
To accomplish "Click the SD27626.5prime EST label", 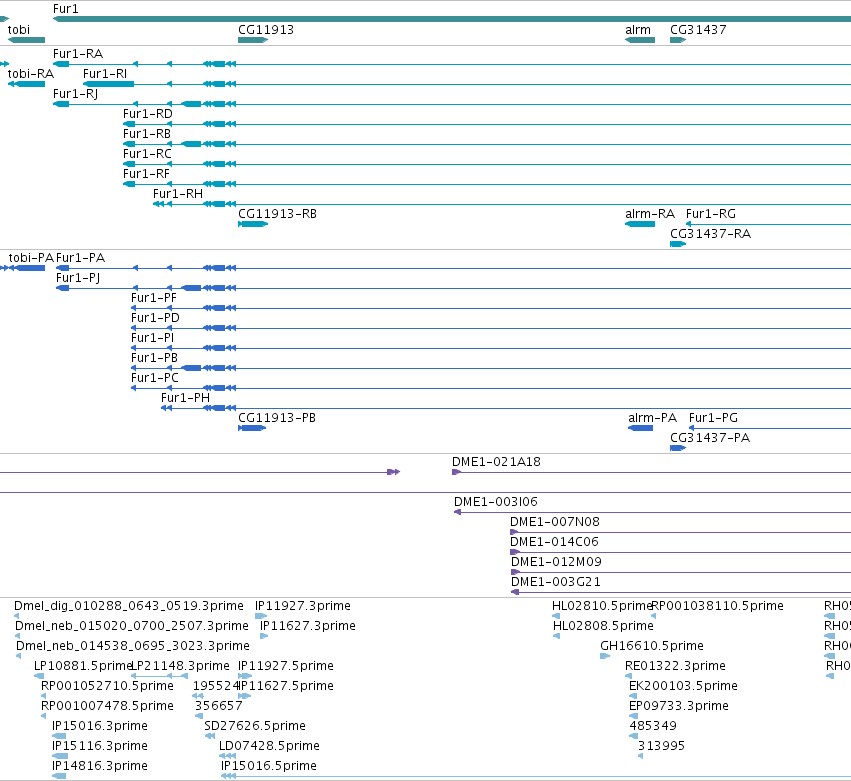I will point(255,727).
